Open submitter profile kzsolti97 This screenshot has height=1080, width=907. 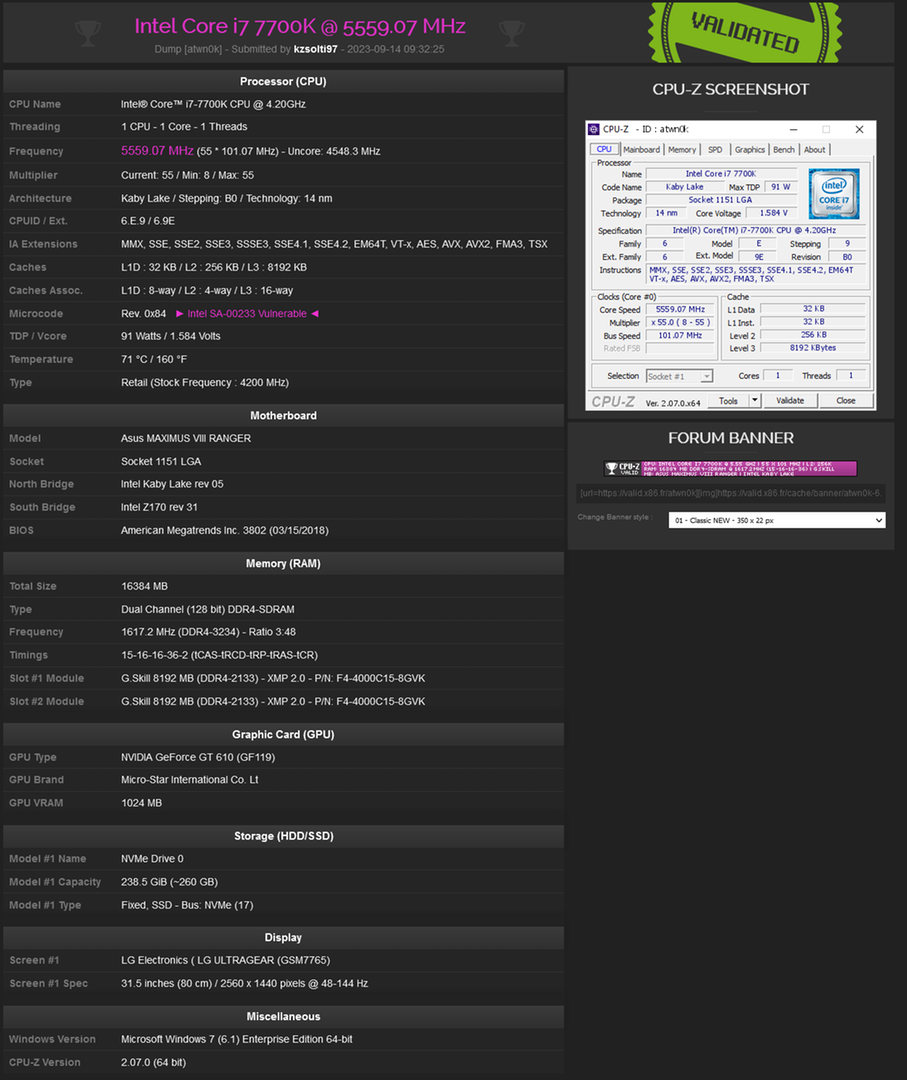pos(315,49)
